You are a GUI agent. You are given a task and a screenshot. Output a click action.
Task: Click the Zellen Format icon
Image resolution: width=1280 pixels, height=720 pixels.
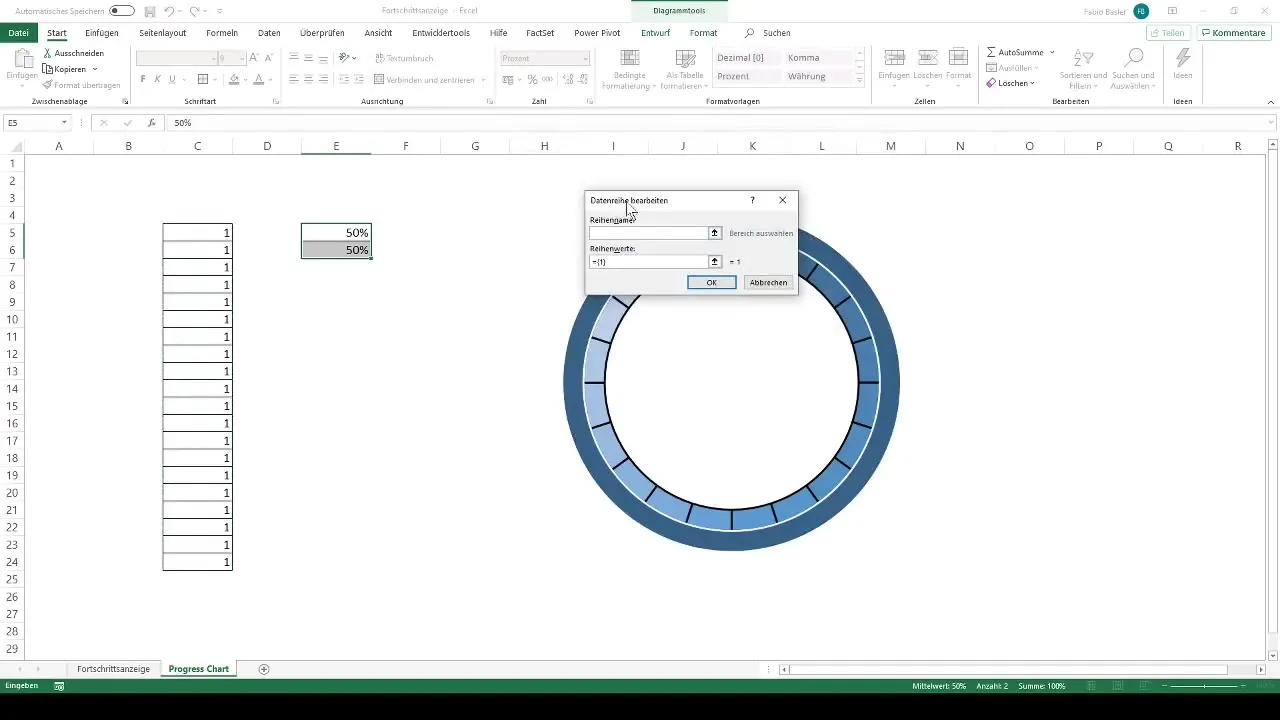958,58
